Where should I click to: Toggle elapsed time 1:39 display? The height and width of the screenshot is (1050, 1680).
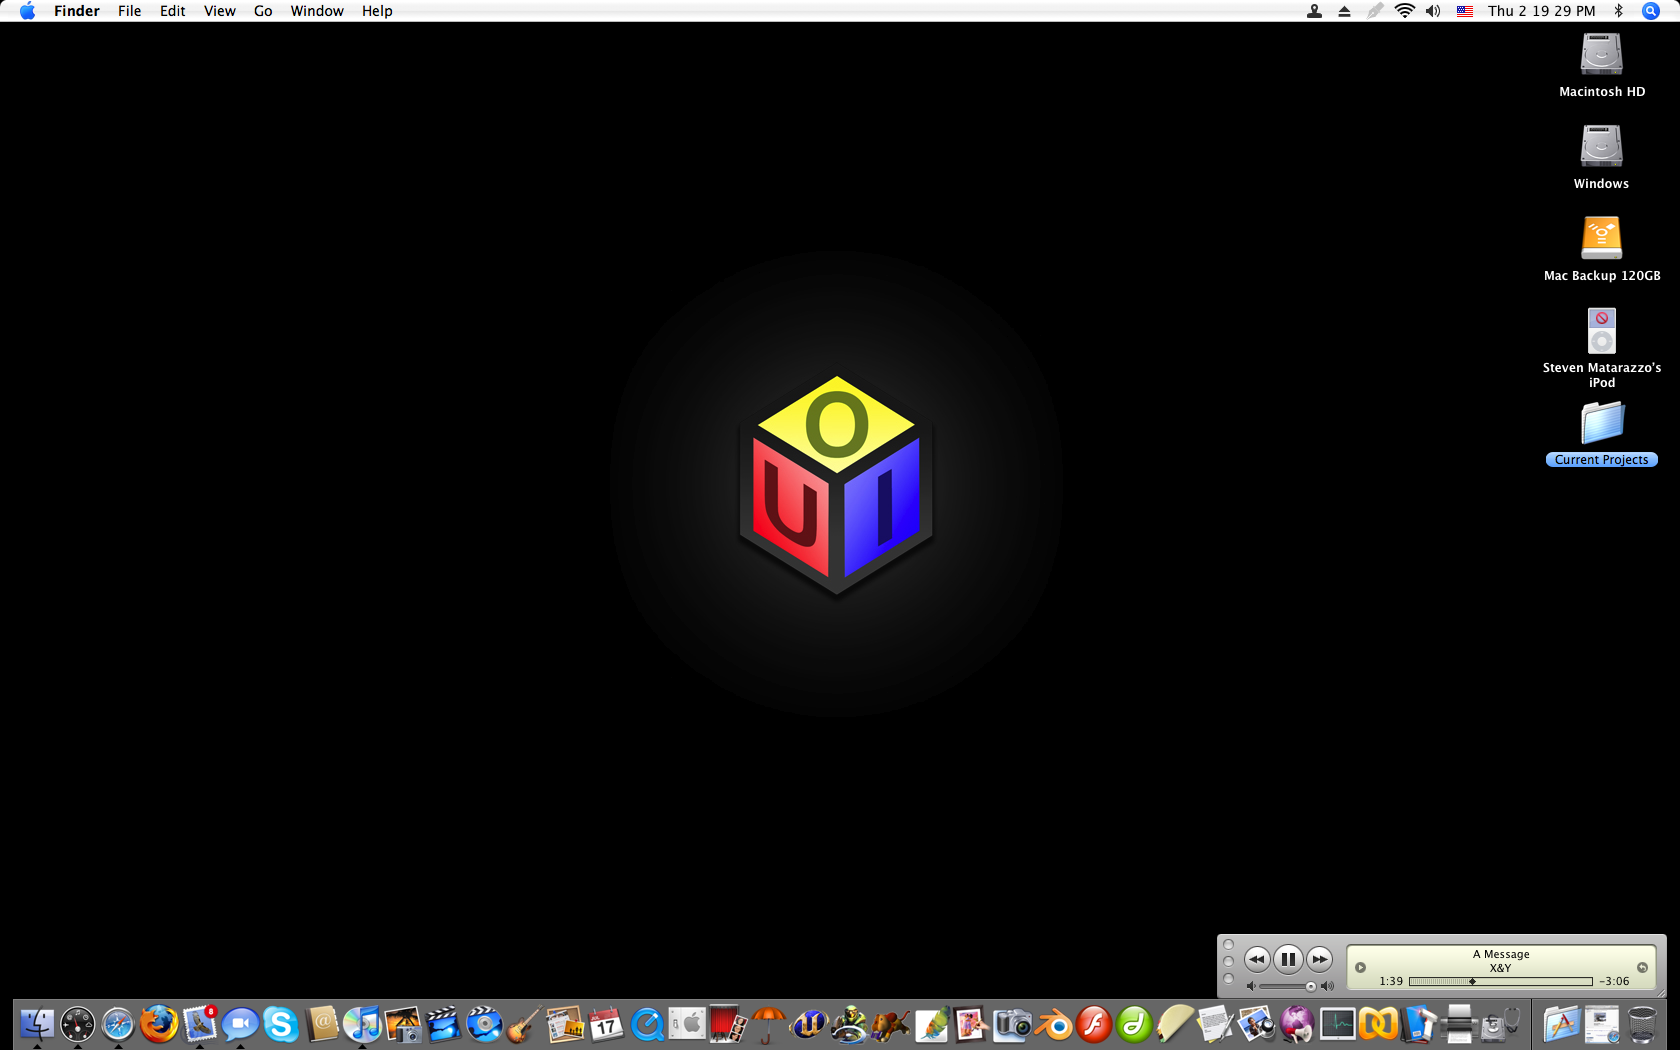[x=1391, y=982]
